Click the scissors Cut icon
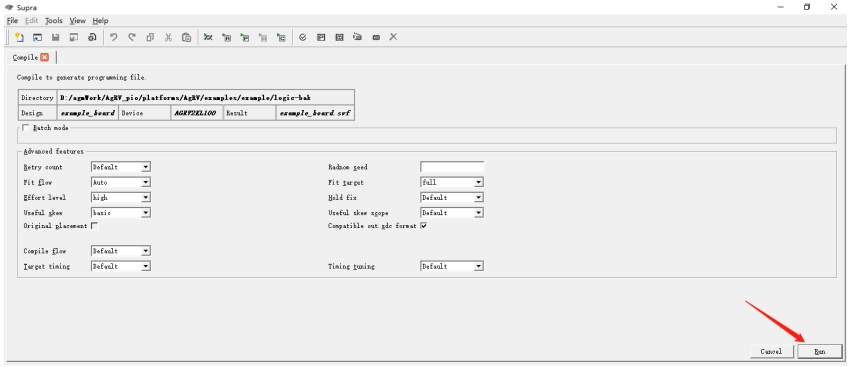 pyautogui.click(x=168, y=37)
